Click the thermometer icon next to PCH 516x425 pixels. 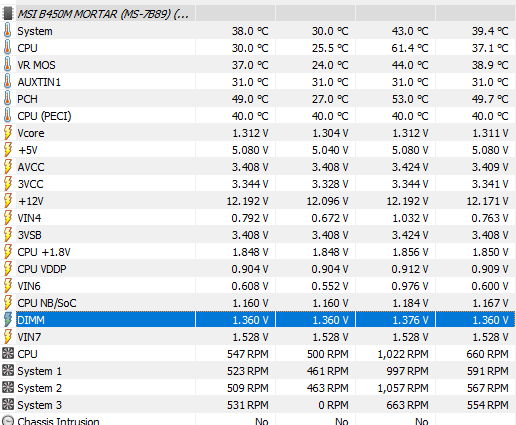[x=7, y=99]
